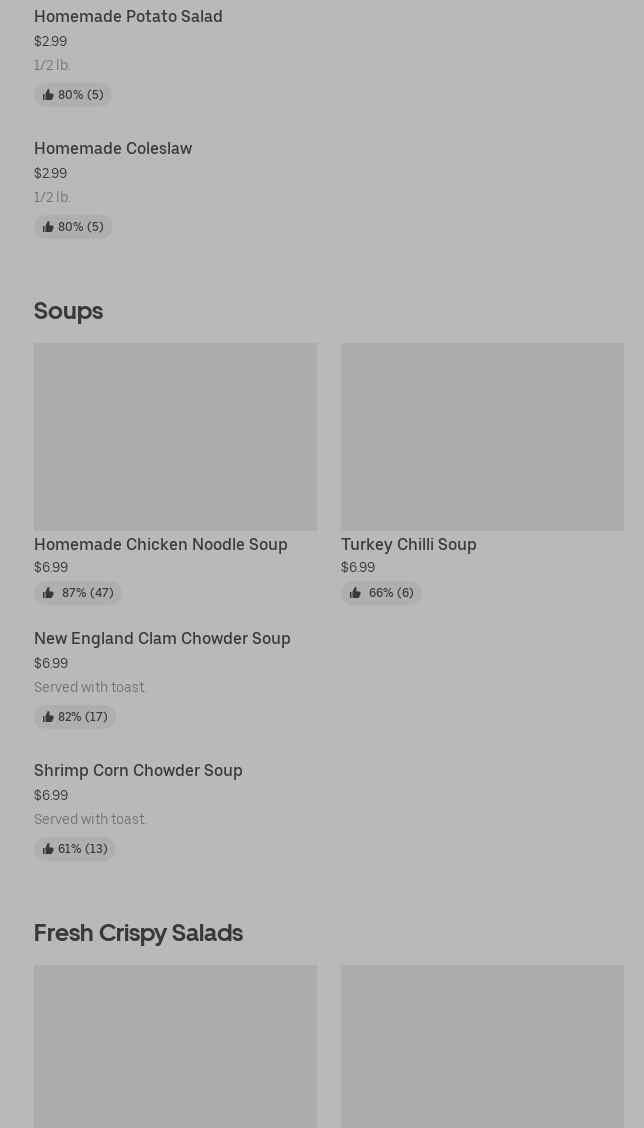Open the Homemade Coleslaw item
Screen dimensions: 644x1128
113,148
